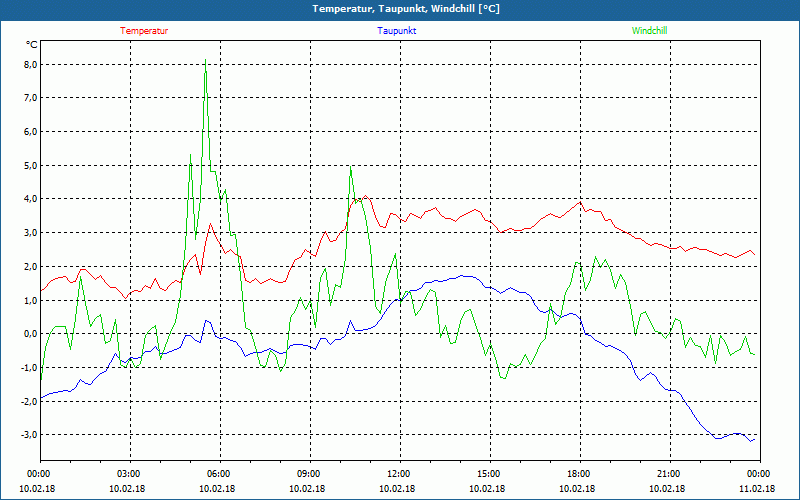Click the "10.02.18" date under 18:00

[577, 489]
